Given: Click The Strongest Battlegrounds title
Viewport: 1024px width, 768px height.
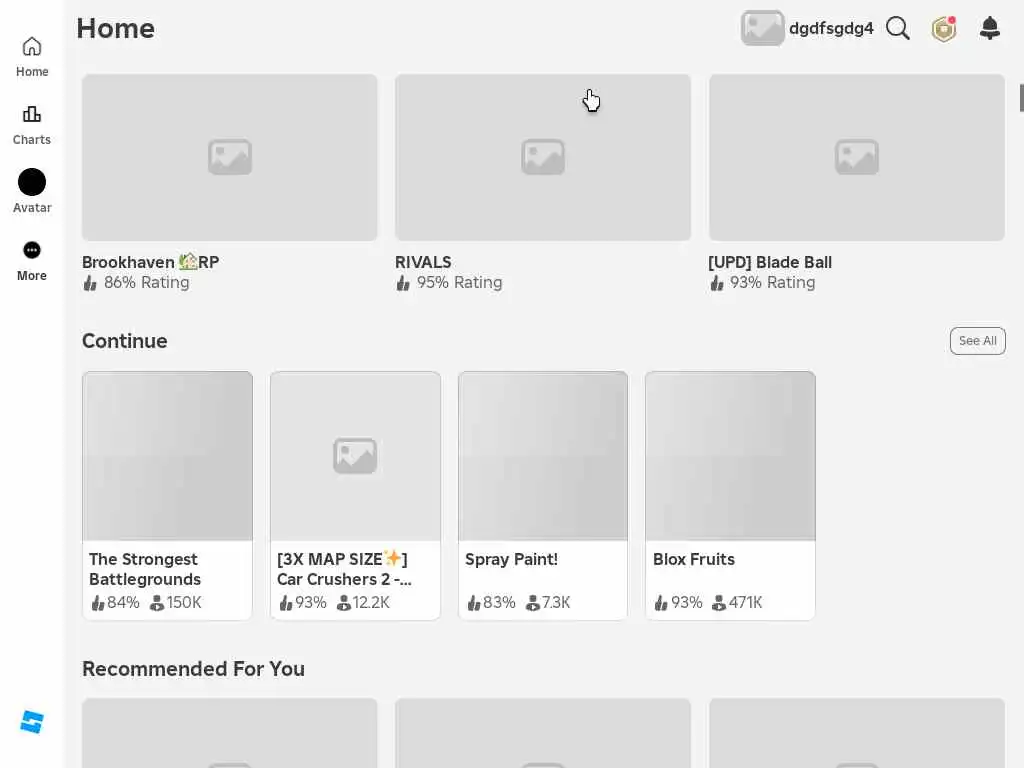Looking at the screenshot, I should [x=145, y=569].
